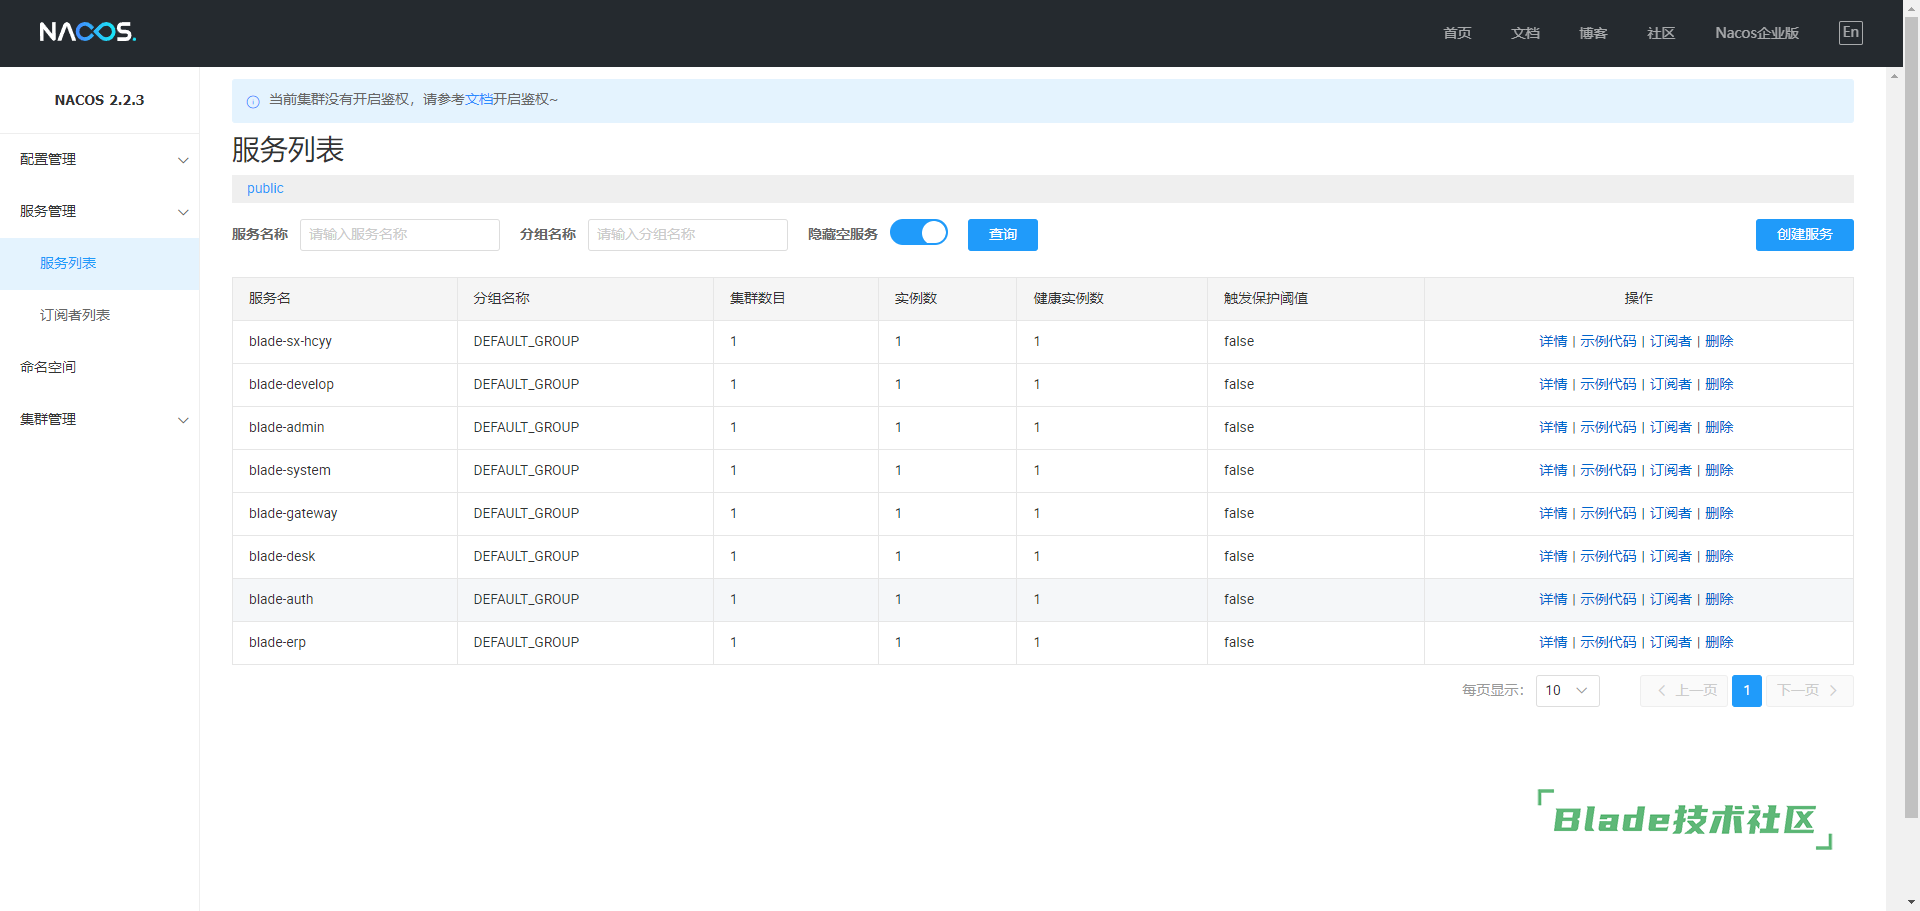Image resolution: width=1920 pixels, height=911 pixels.
Task: Click 删除 for blade-develop
Action: pyautogui.click(x=1719, y=385)
